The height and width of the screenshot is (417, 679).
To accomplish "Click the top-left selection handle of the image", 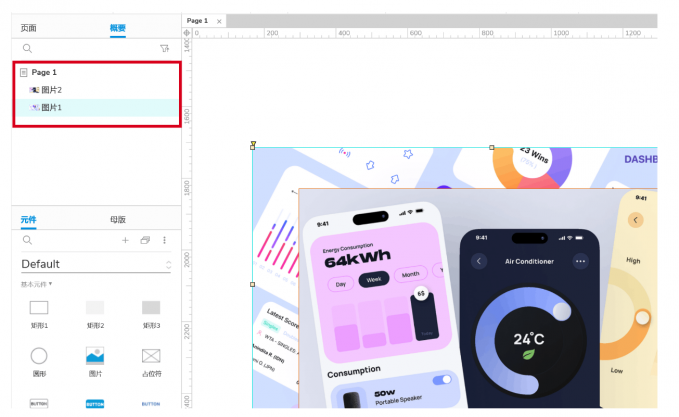I will [x=253, y=147].
